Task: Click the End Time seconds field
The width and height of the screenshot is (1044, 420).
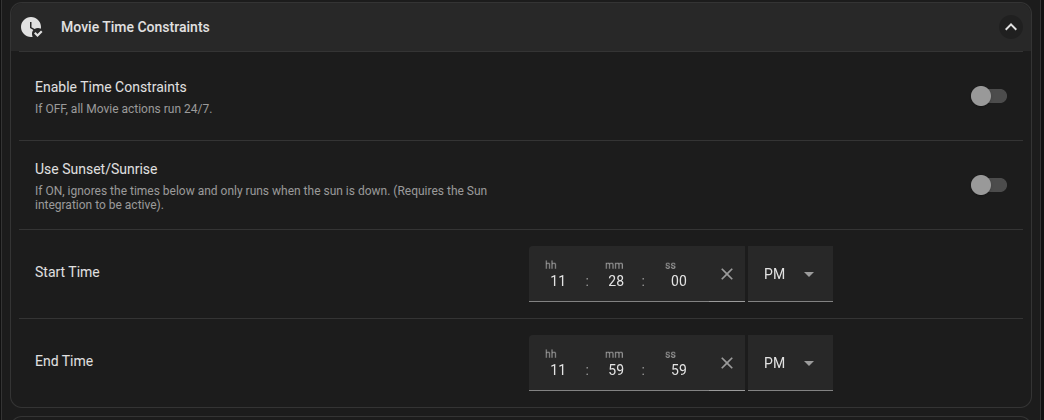Action: pyautogui.click(x=678, y=370)
